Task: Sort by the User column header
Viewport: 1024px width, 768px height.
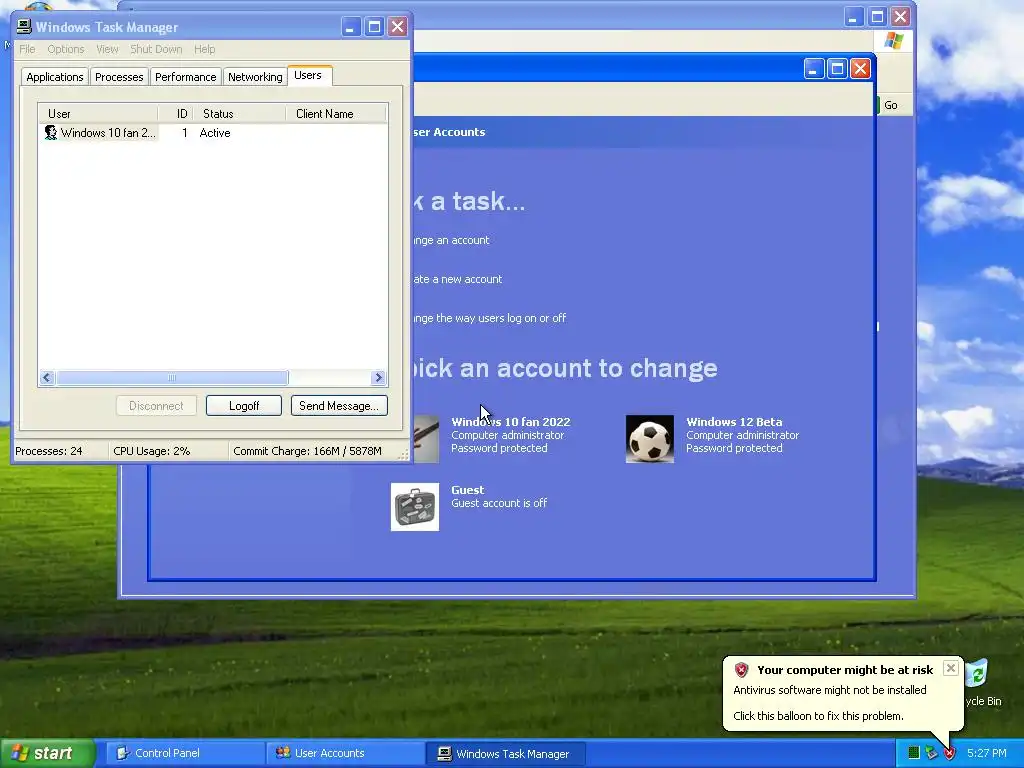Action: [98, 114]
